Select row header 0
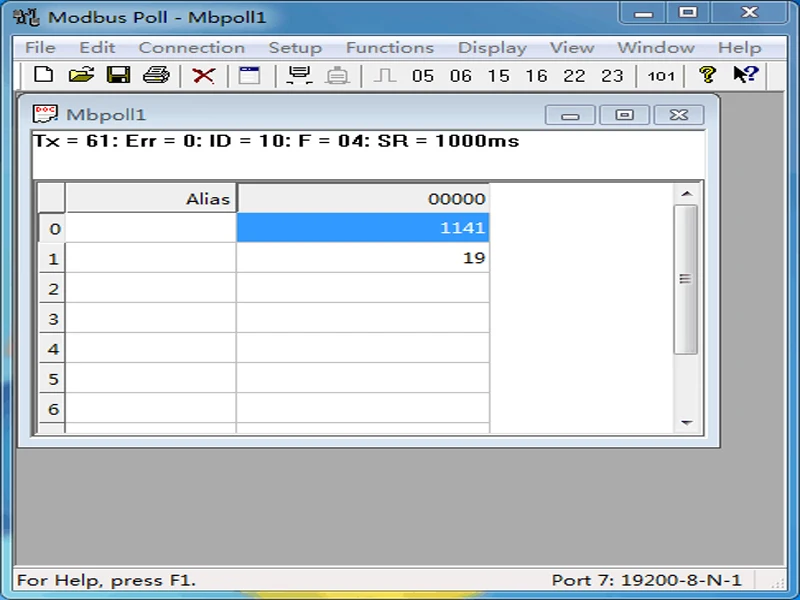 53,228
